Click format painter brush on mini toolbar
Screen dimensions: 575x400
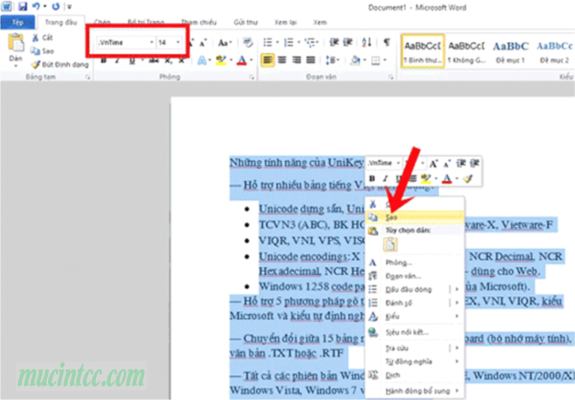coord(467,178)
